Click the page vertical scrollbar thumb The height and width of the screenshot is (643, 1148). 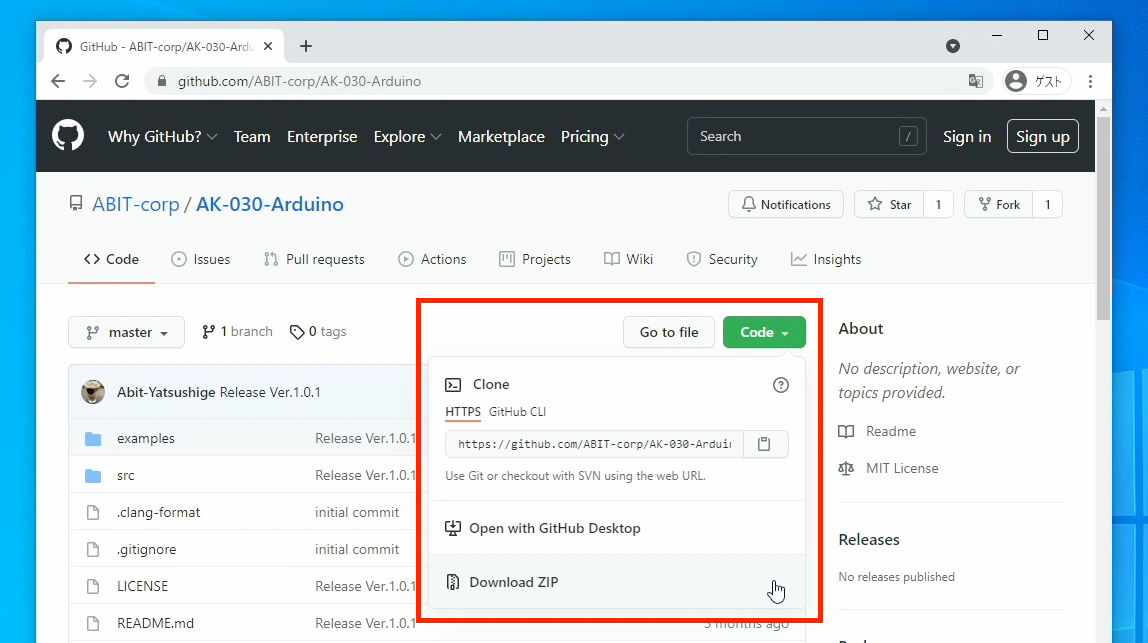(1103, 218)
